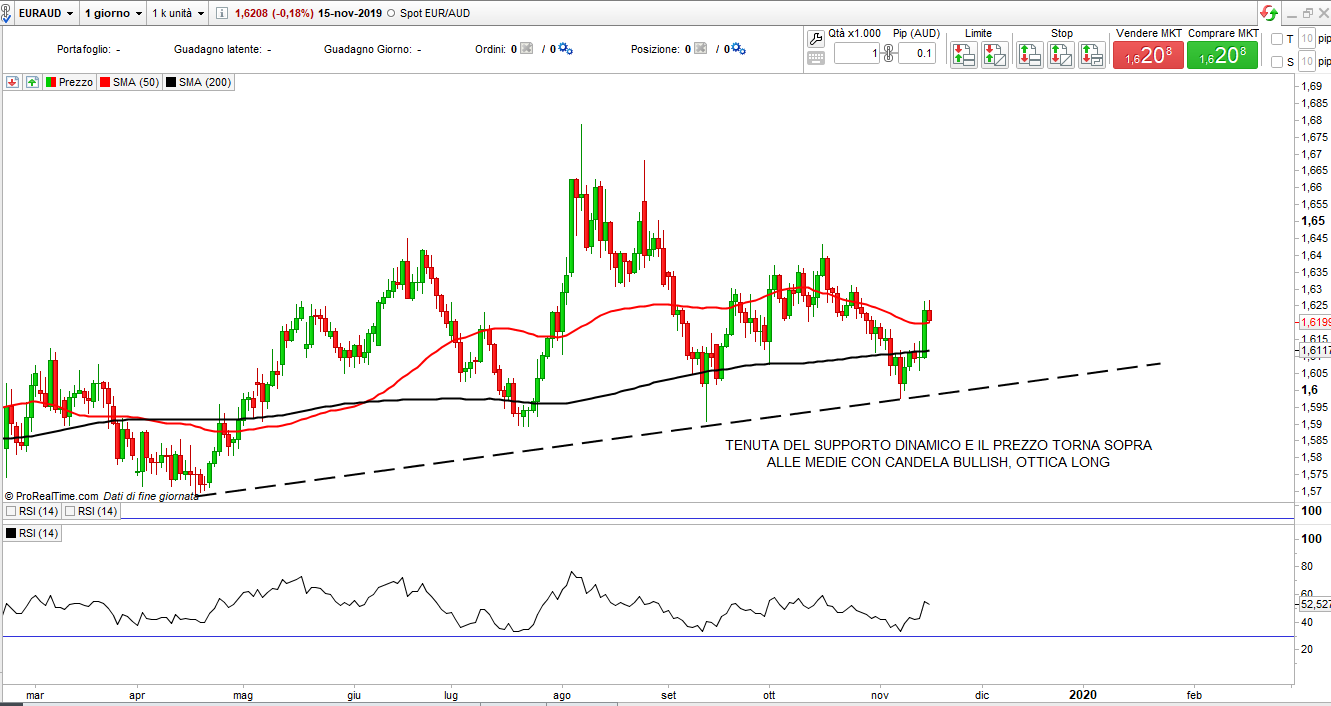
Task: Open trading settings wrench icon
Action: tap(815, 39)
